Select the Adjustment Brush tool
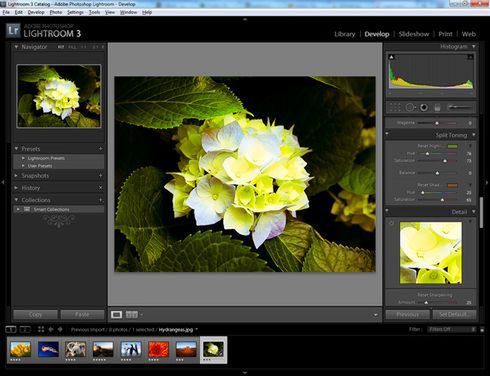Screen dimensions: 490x376 (460, 107)
